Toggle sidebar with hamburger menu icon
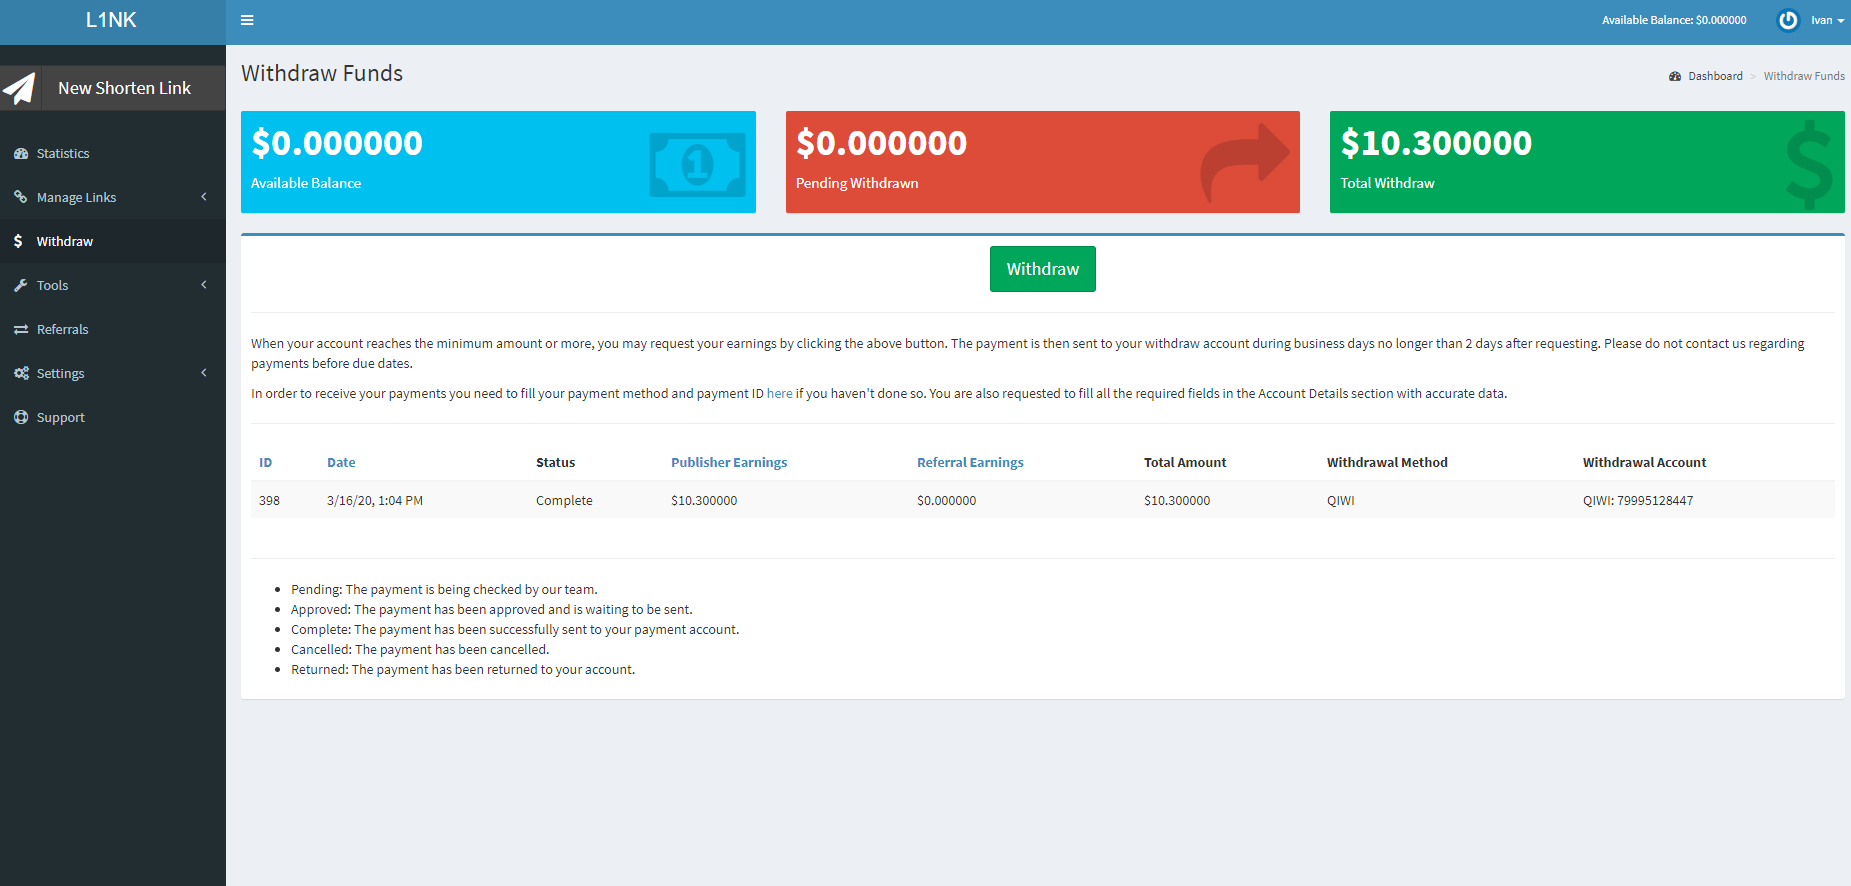Viewport: 1851px width, 886px height. point(247,20)
